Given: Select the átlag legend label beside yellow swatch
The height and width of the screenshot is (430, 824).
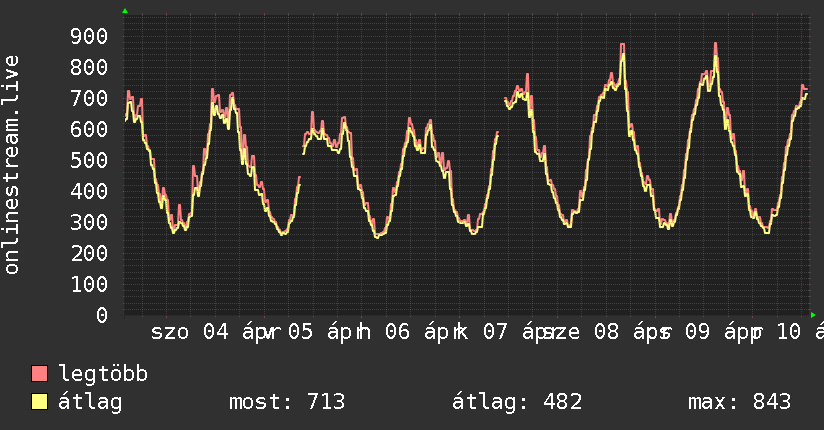Looking at the screenshot, I should pyautogui.click(x=90, y=402).
